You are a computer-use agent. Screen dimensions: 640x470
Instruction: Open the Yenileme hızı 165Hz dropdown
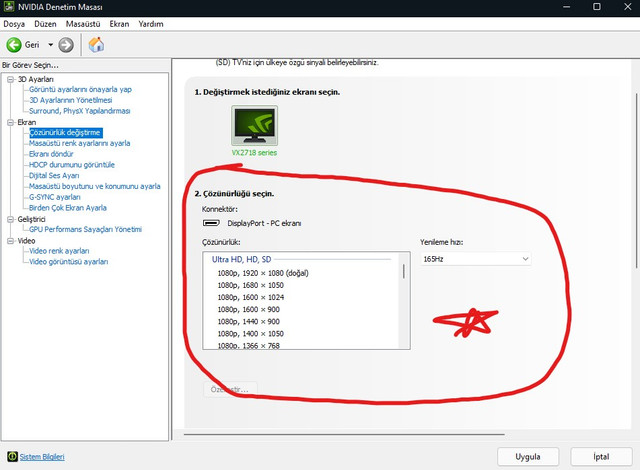point(476,259)
